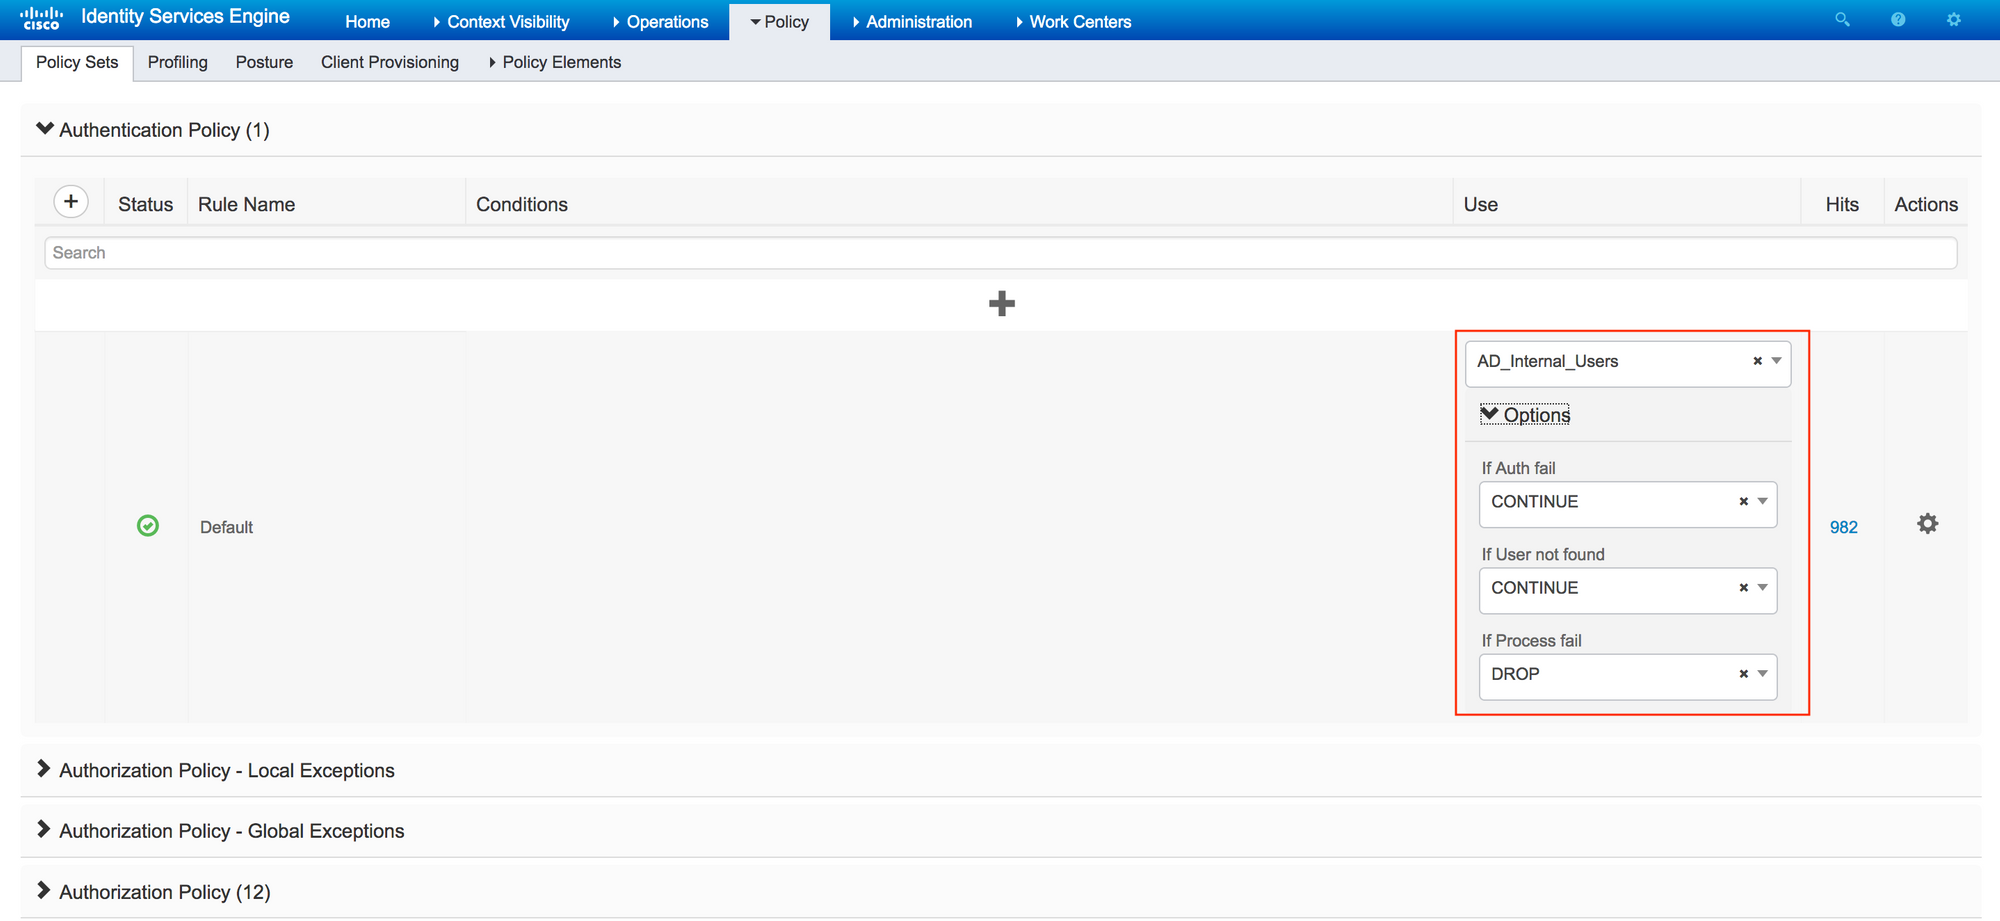
Task: Switch to the Posture tab
Action: click(x=264, y=62)
